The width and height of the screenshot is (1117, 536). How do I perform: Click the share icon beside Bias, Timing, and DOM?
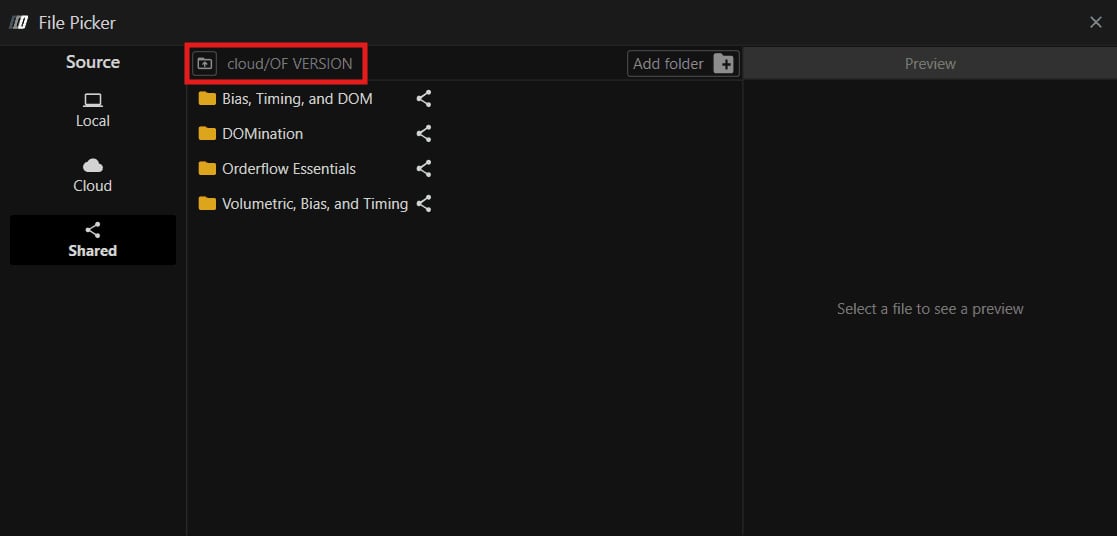(424, 98)
